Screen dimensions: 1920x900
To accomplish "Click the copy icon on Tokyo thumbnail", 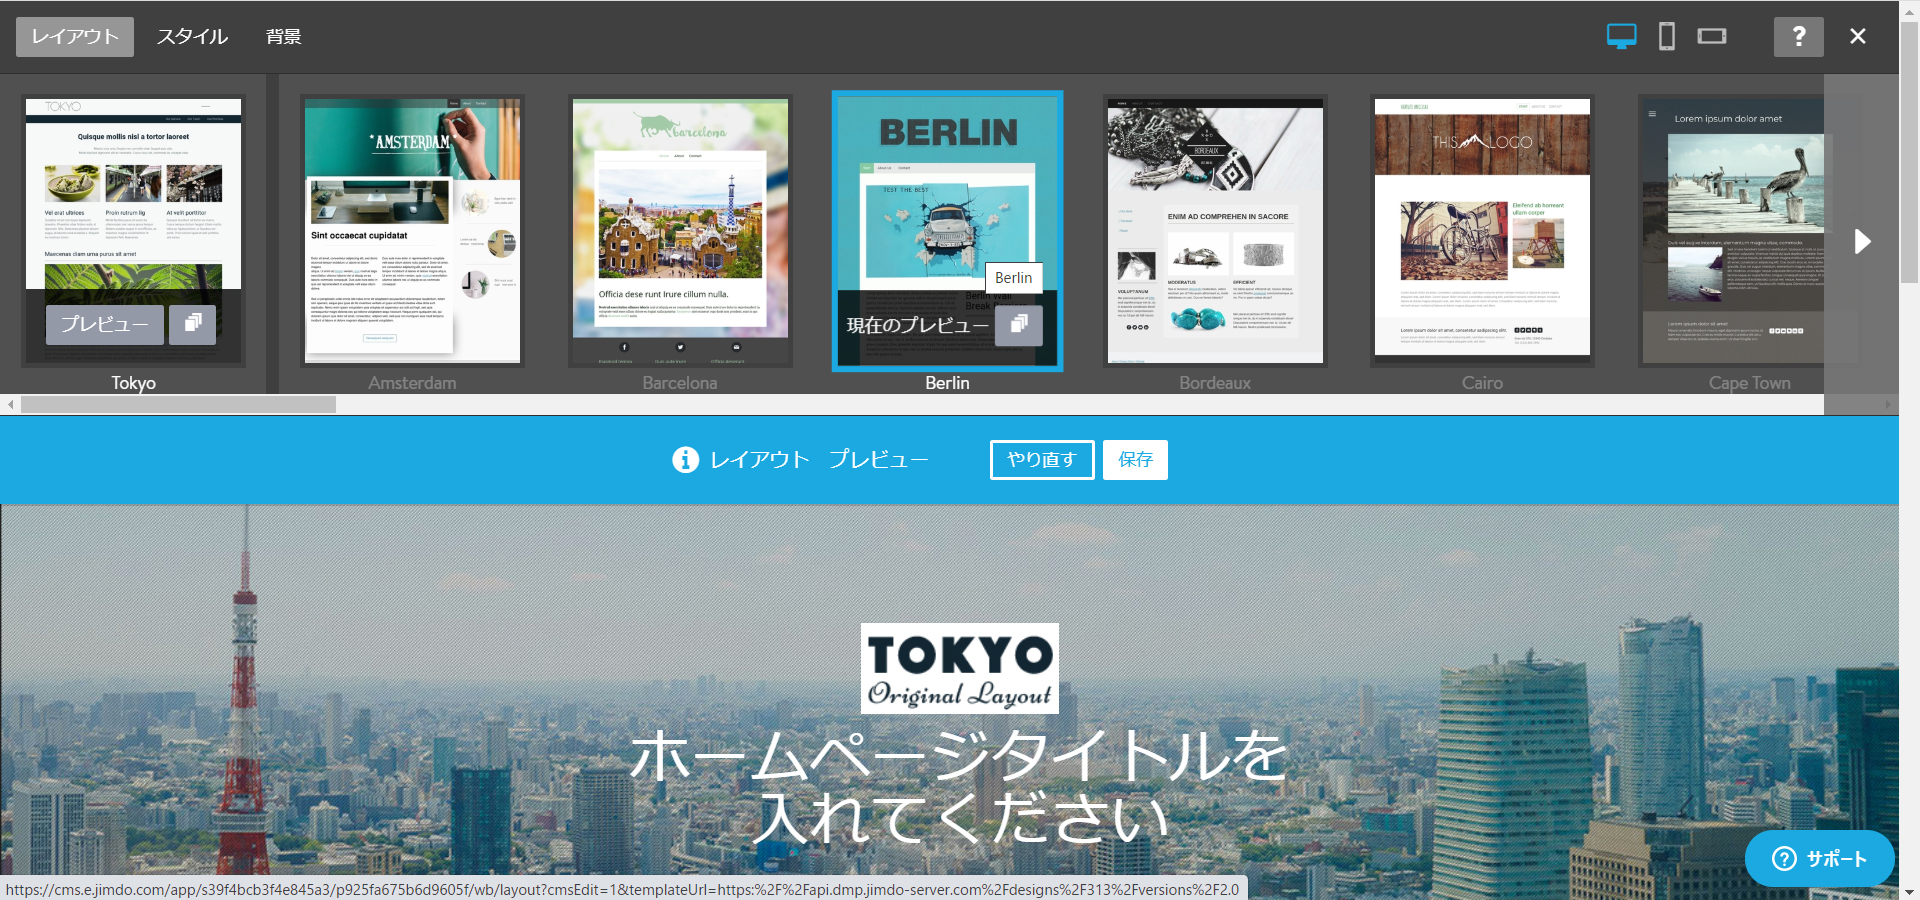I will 193,324.
